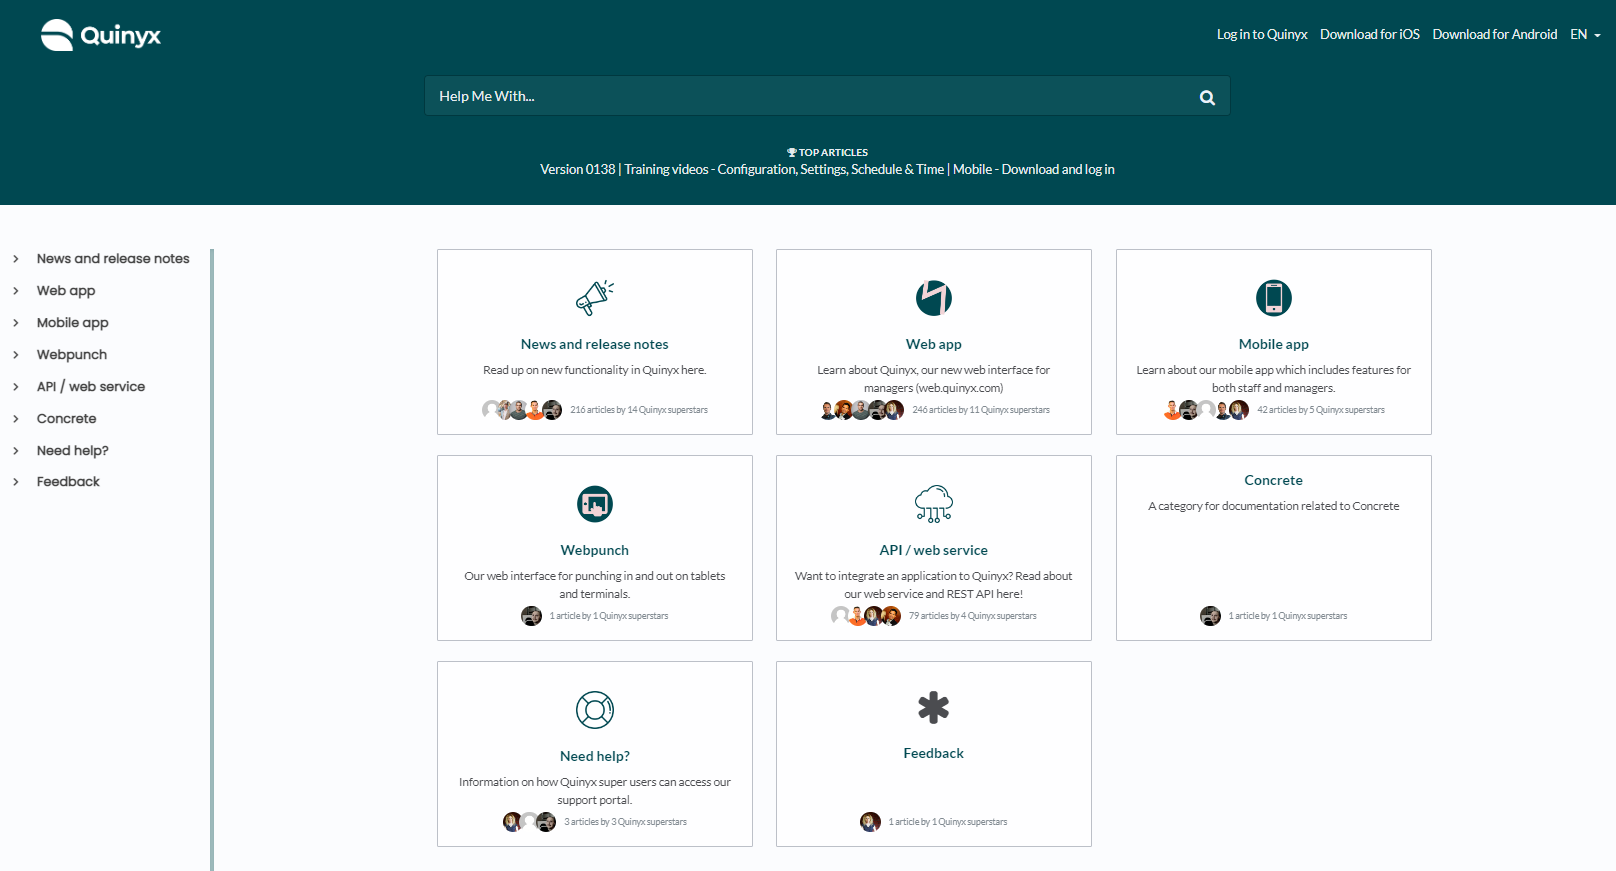
Task: Open the Webpunch card title
Action: [x=595, y=550]
